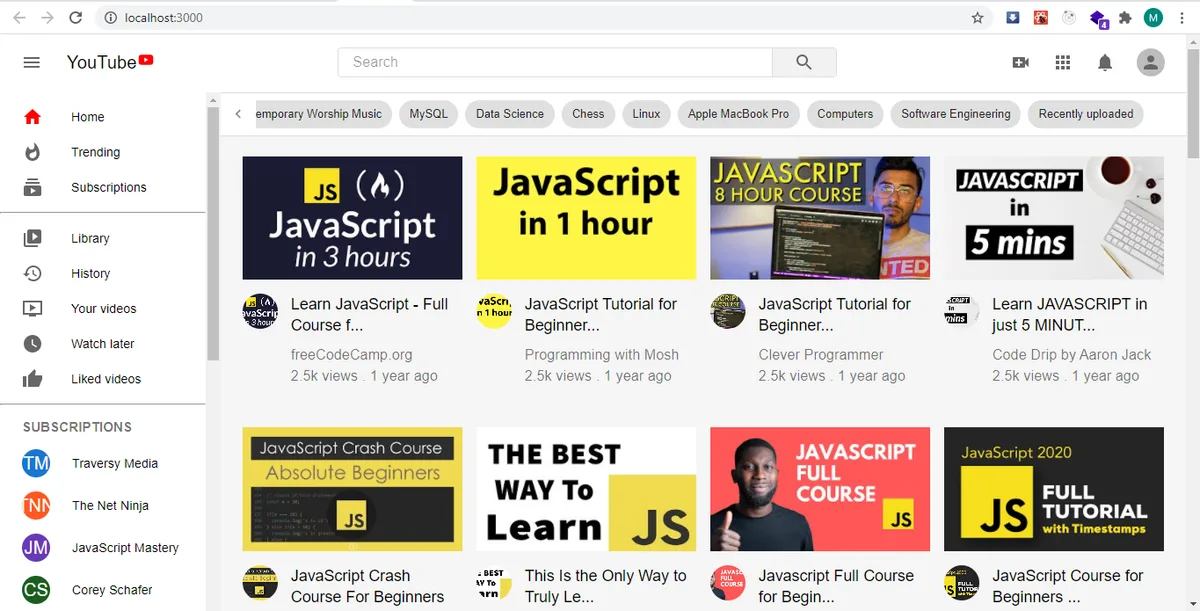Go to Home in the sidebar
This screenshot has height=611, width=1200.
88,117
